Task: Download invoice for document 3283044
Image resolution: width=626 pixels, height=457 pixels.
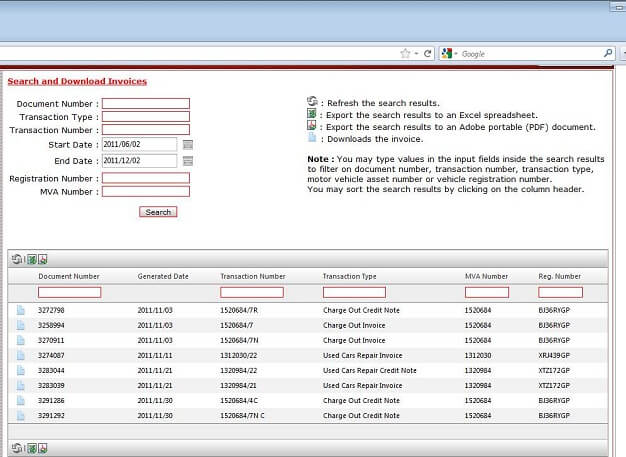Action: (x=21, y=370)
